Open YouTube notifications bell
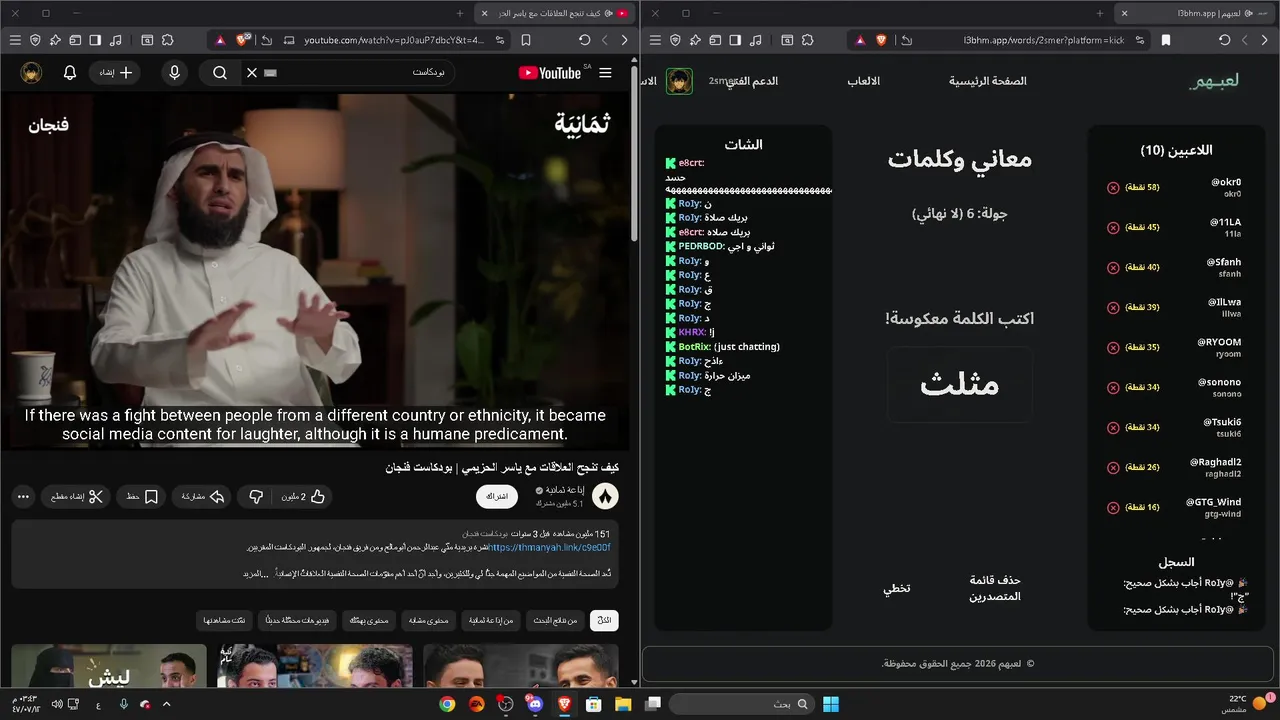Screen dimensions: 1280x720 pos(70,73)
